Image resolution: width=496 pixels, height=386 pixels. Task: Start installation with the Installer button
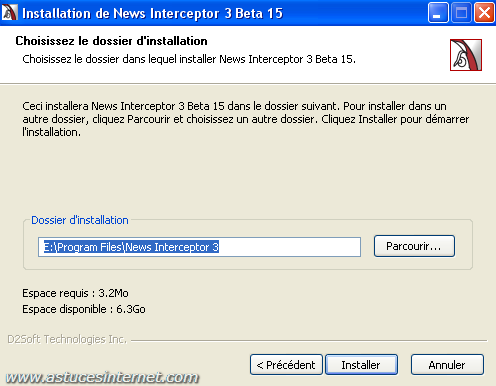361,365
